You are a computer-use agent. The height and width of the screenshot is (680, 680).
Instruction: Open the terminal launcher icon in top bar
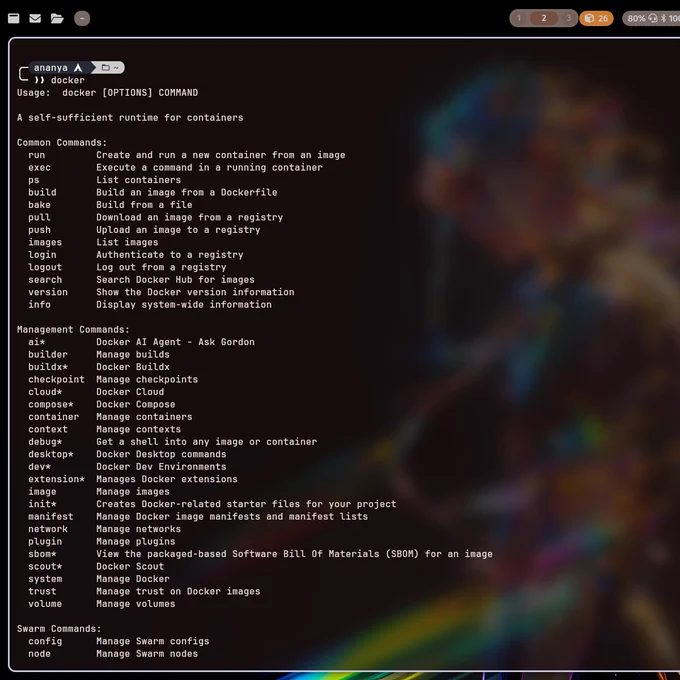coord(13,18)
